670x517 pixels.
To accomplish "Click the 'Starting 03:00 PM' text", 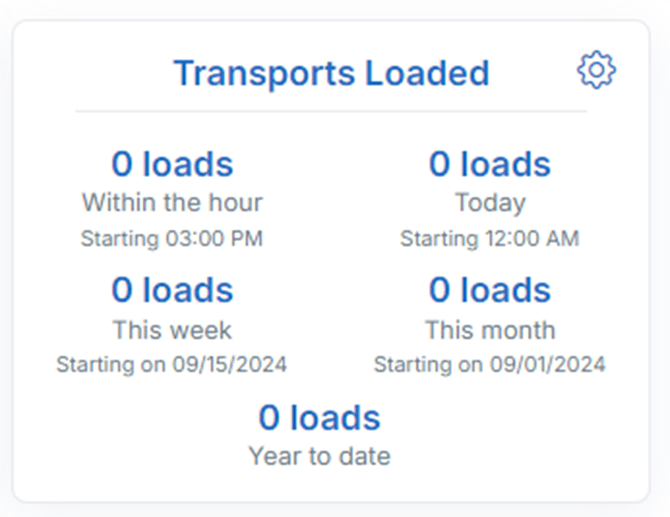I will (172, 239).
